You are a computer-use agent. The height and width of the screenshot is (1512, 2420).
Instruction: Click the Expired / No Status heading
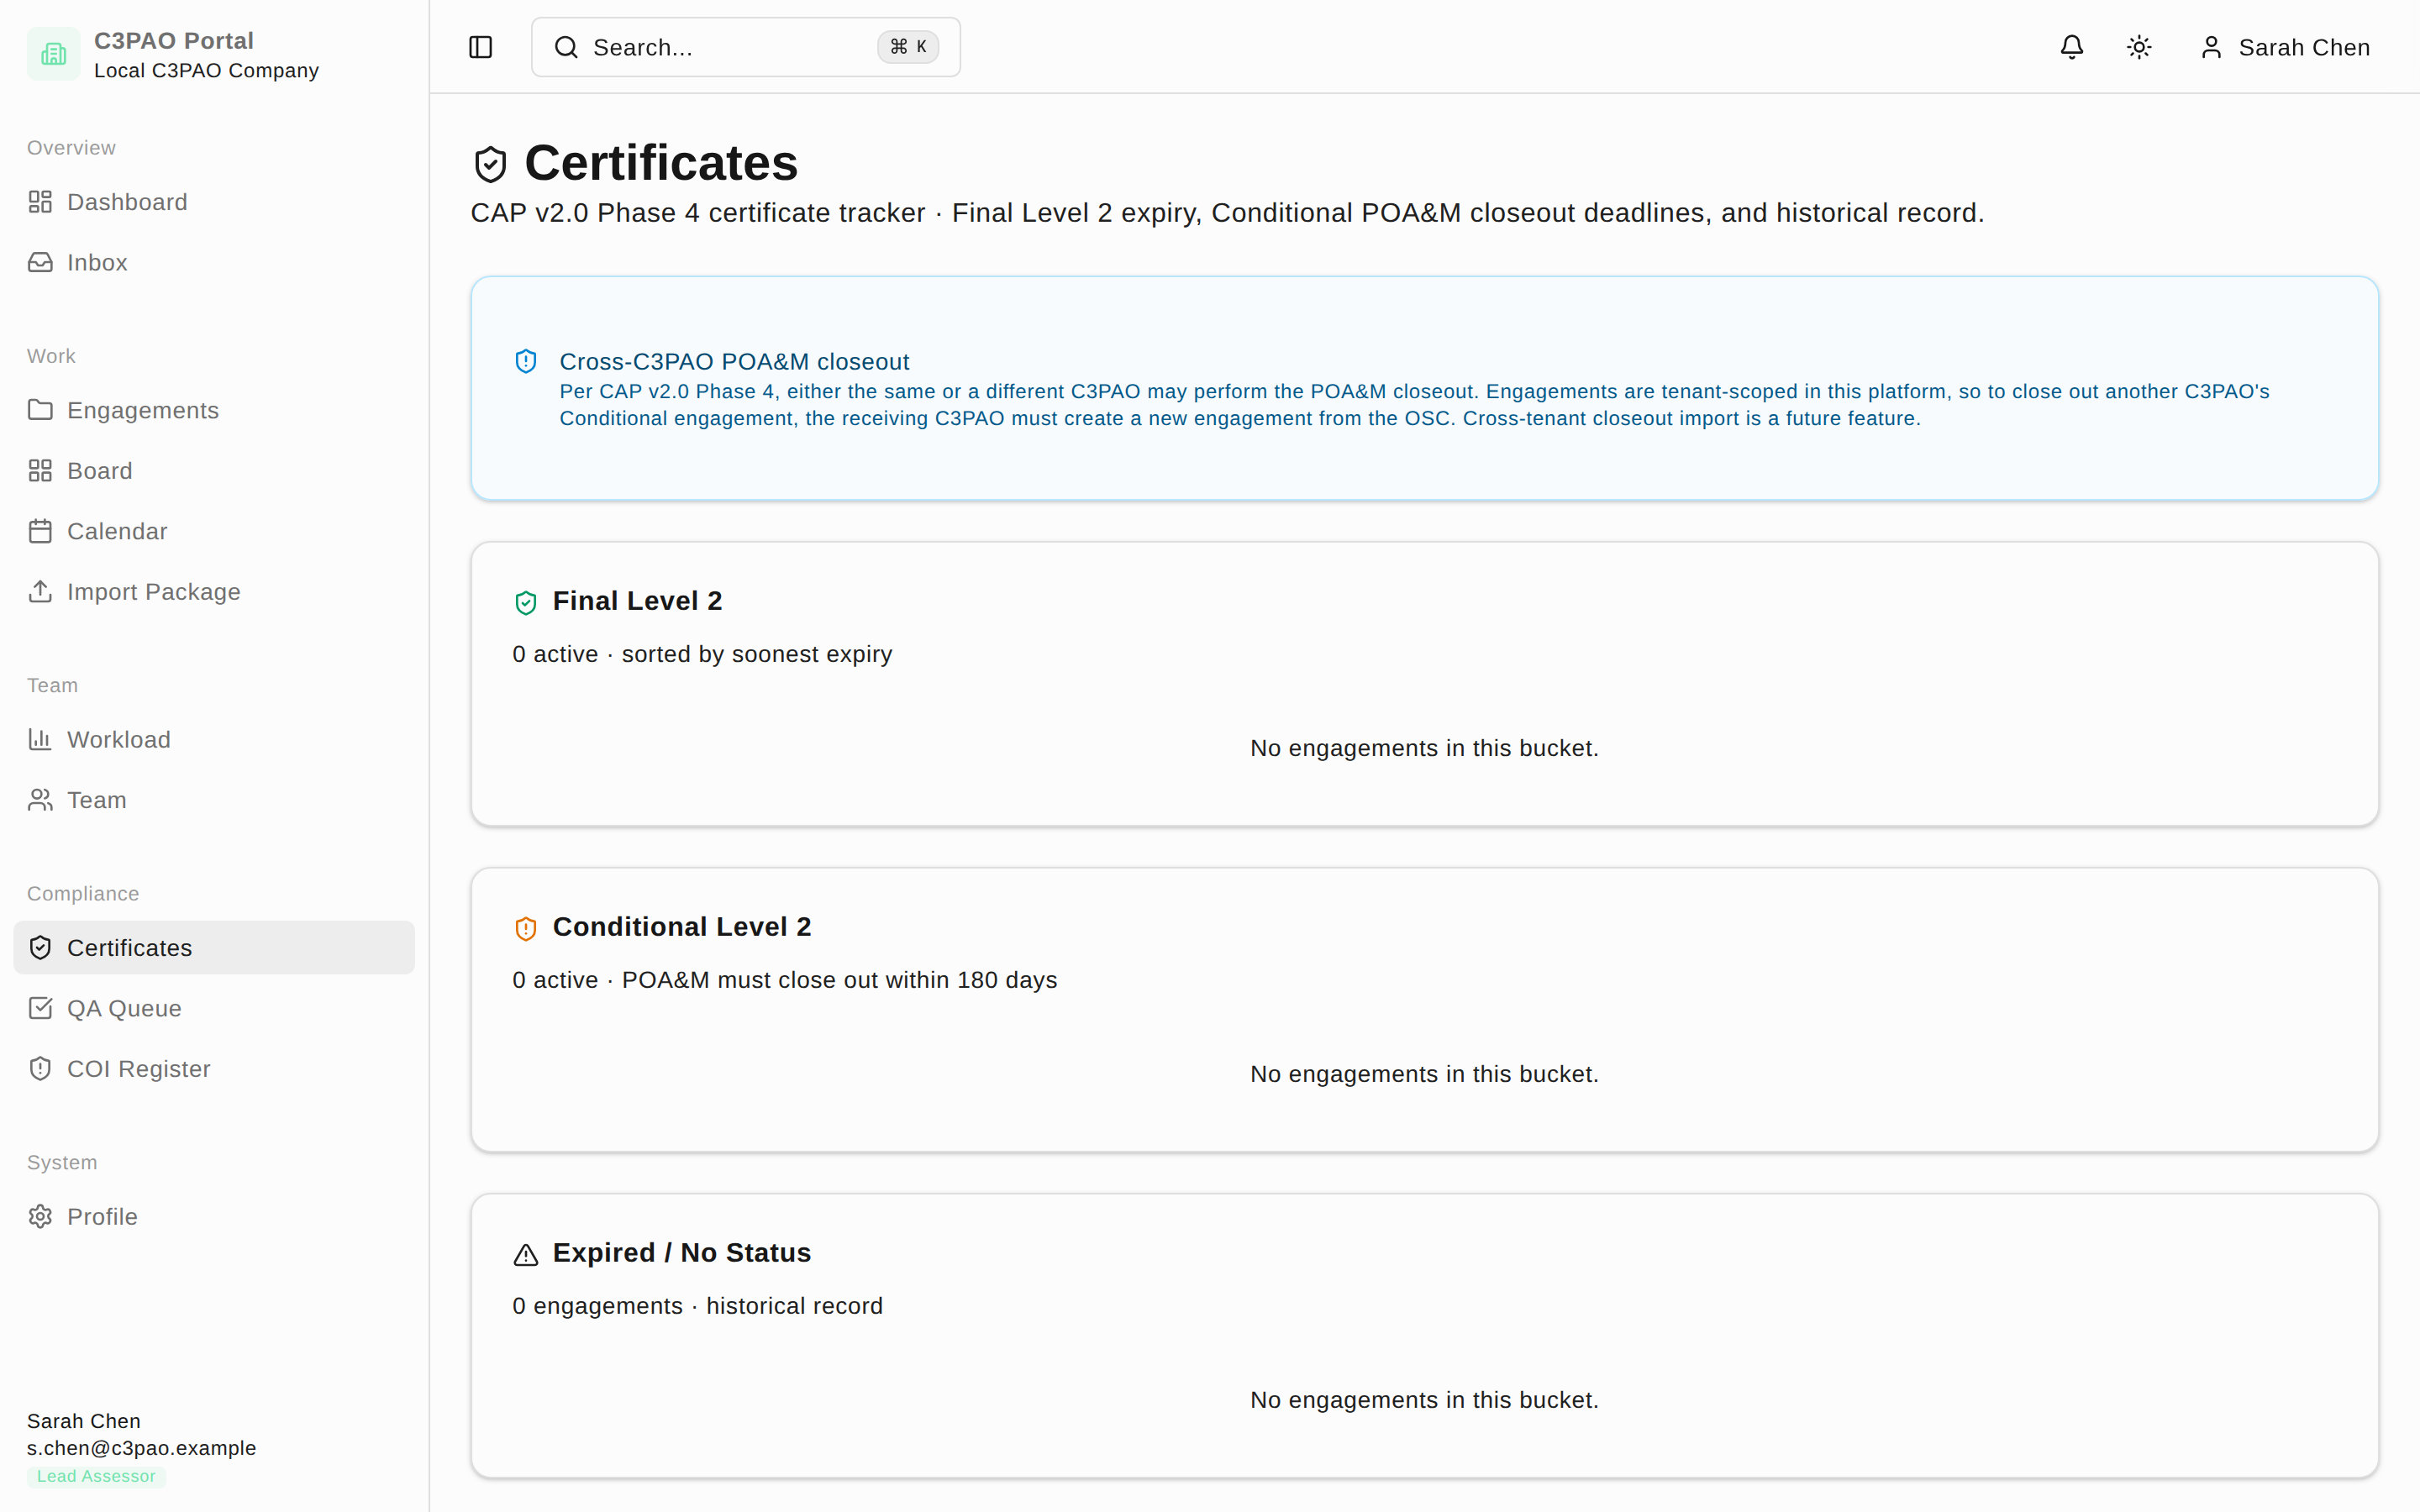(682, 1253)
